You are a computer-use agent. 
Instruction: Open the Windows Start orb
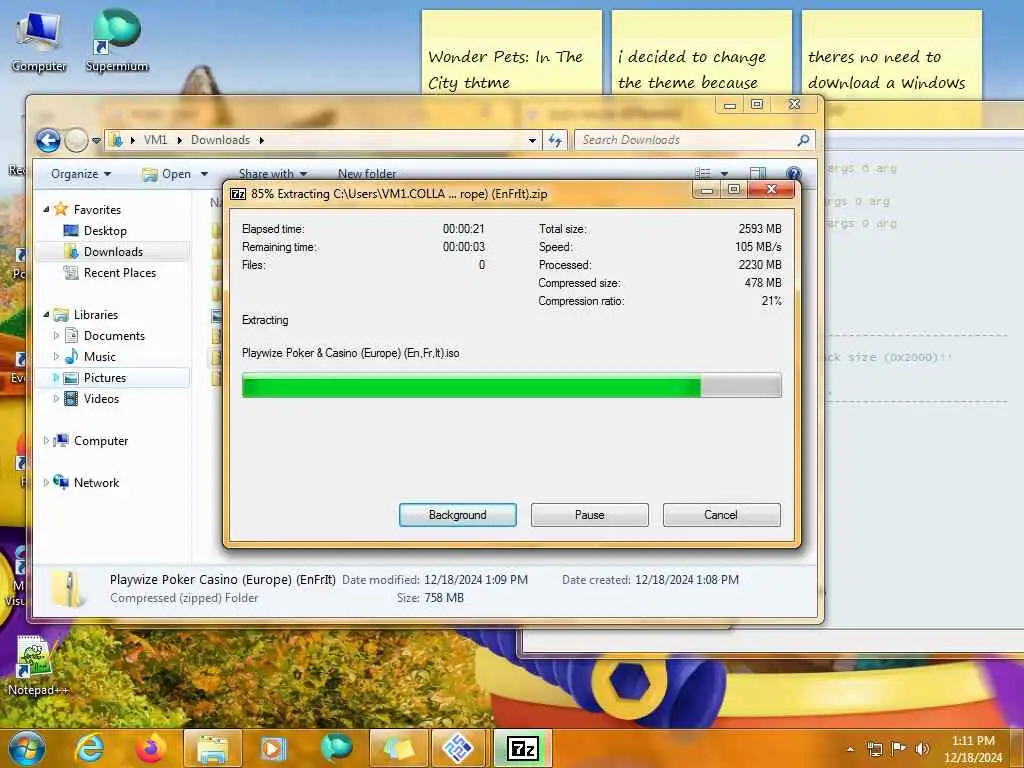pos(25,748)
